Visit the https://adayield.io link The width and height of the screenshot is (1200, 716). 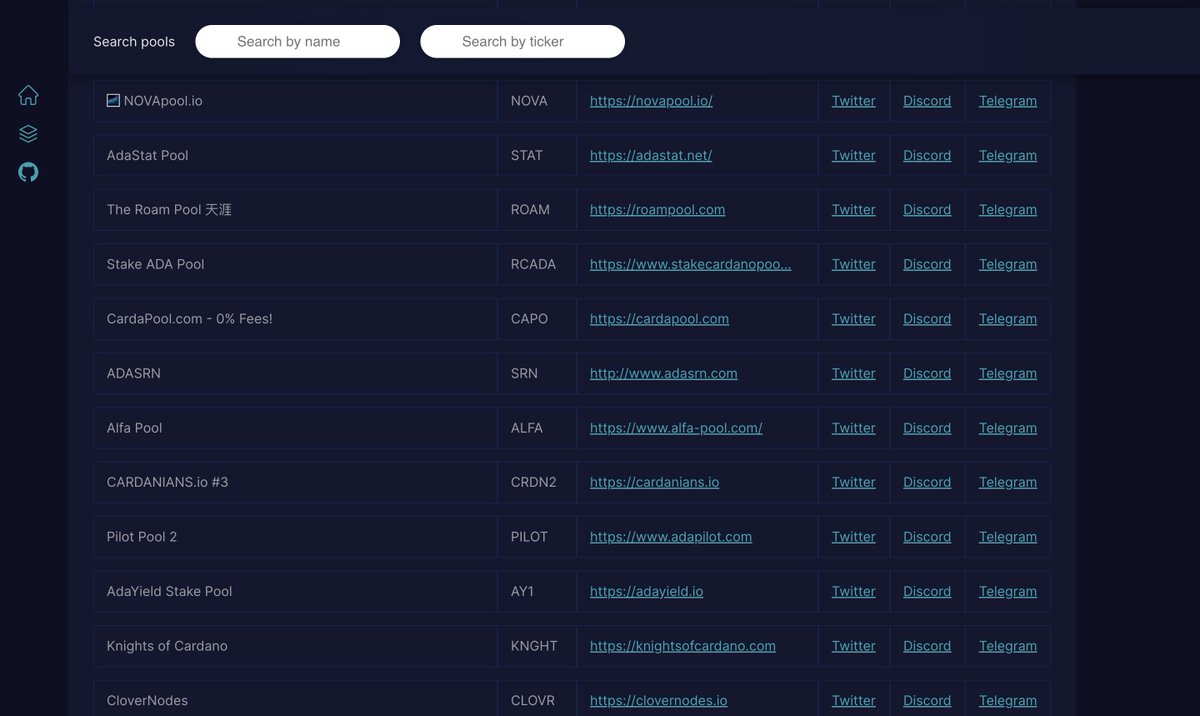point(646,591)
